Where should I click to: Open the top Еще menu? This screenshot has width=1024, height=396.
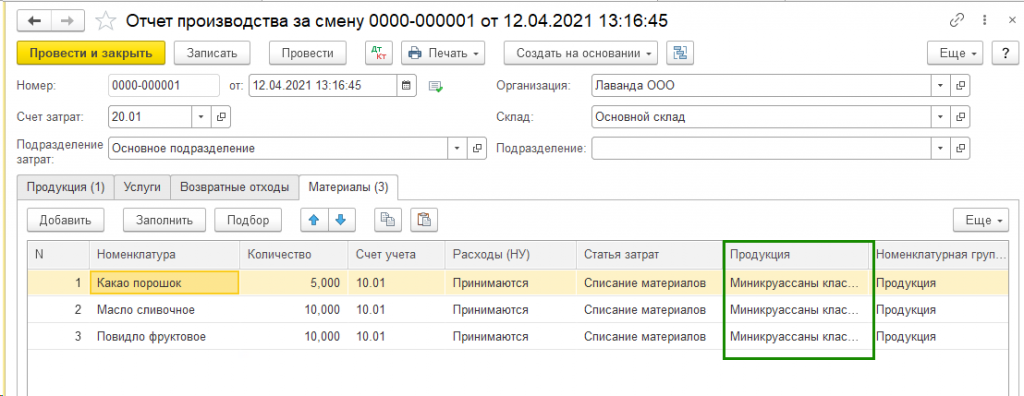(x=955, y=53)
